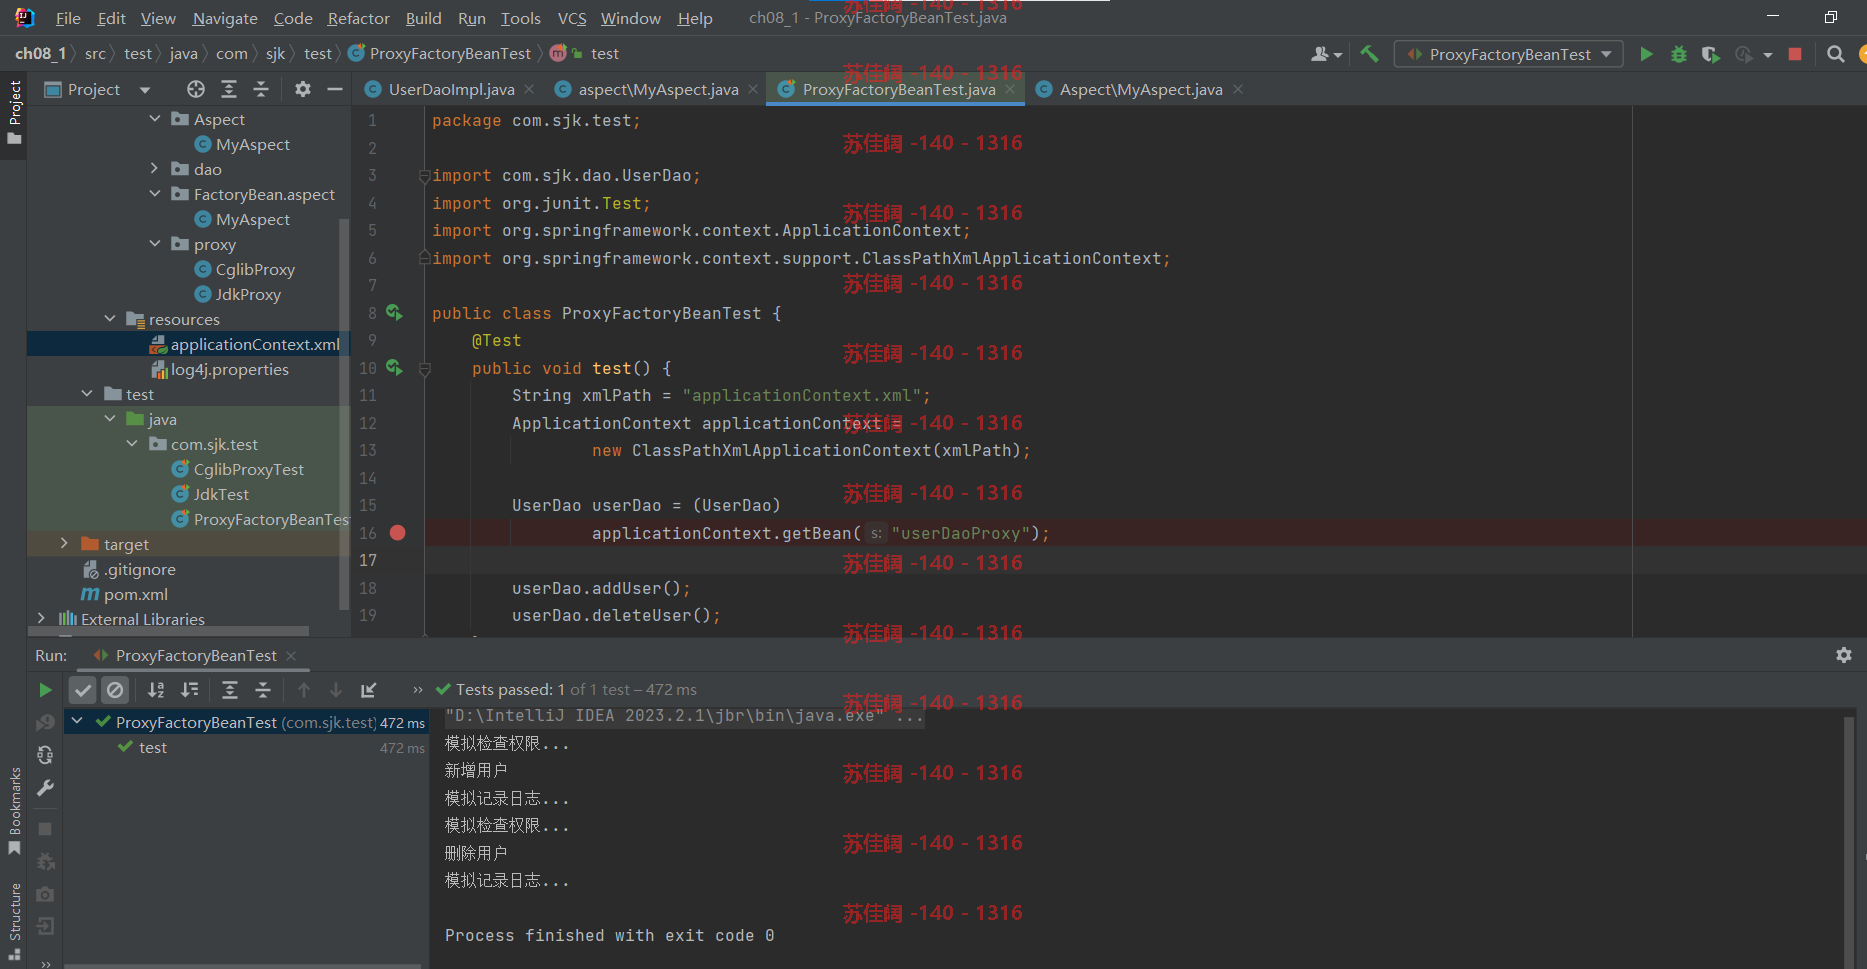The image size is (1867, 969).
Task: Collapse the Aspect package folder
Action: tap(154, 119)
